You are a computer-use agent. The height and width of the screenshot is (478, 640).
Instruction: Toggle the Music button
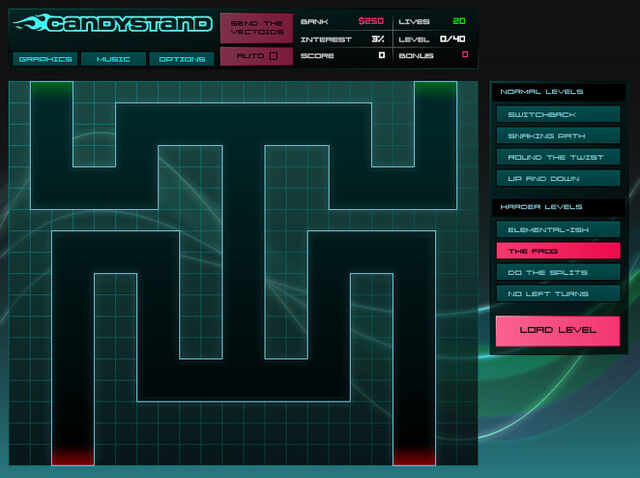(x=113, y=59)
